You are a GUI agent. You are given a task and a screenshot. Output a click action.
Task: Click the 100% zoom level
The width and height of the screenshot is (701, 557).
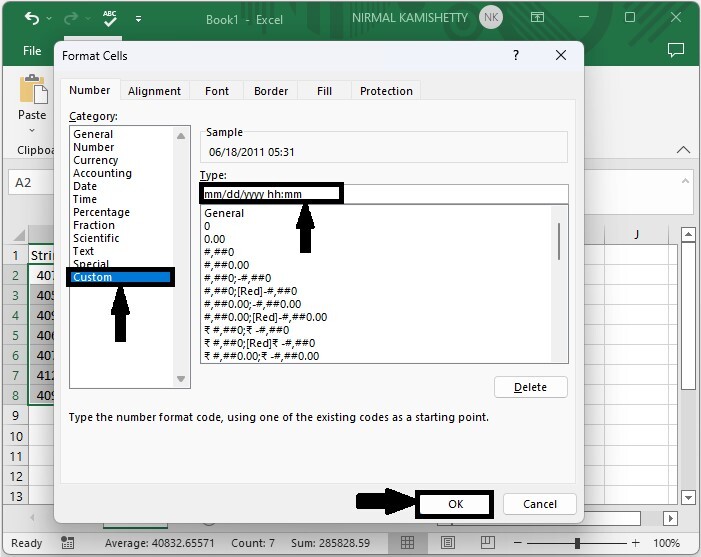tap(666, 543)
